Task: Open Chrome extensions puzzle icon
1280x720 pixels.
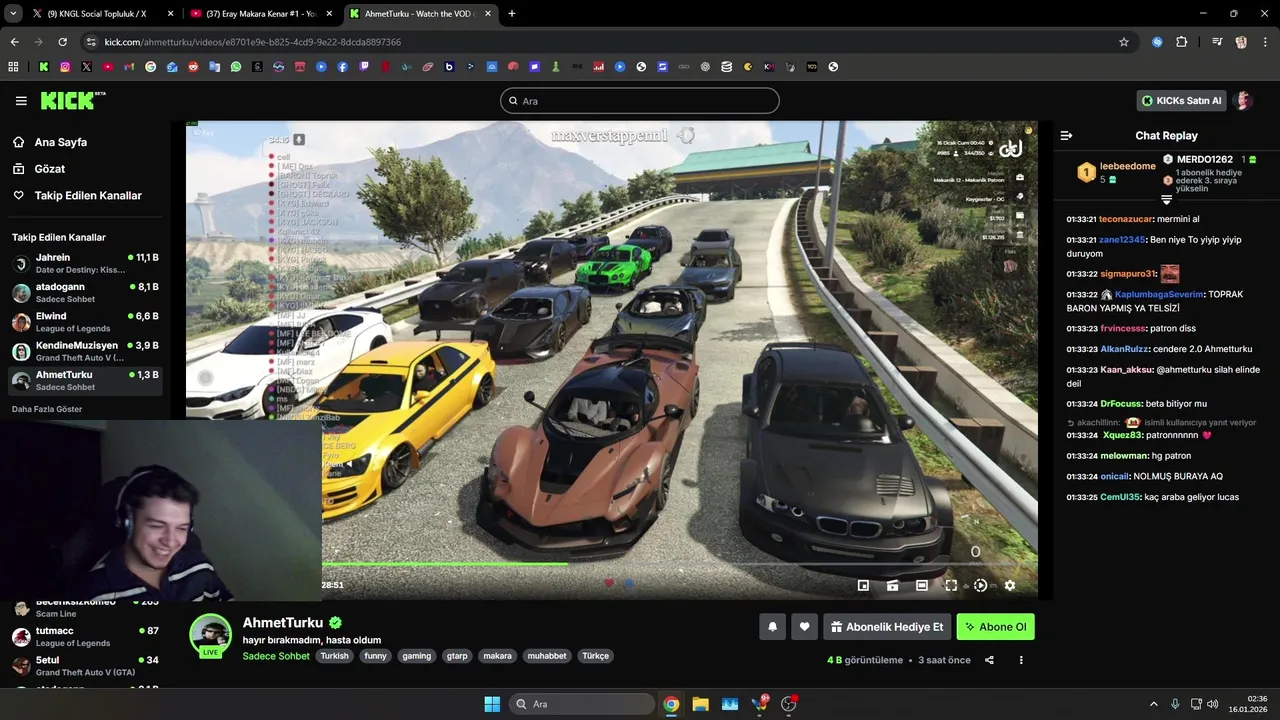Action: pyautogui.click(x=1182, y=42)
